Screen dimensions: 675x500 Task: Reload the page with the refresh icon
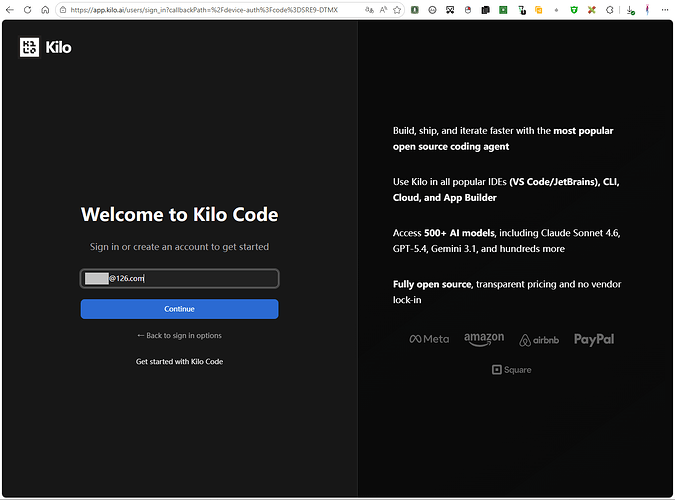(x=28, y=9)
